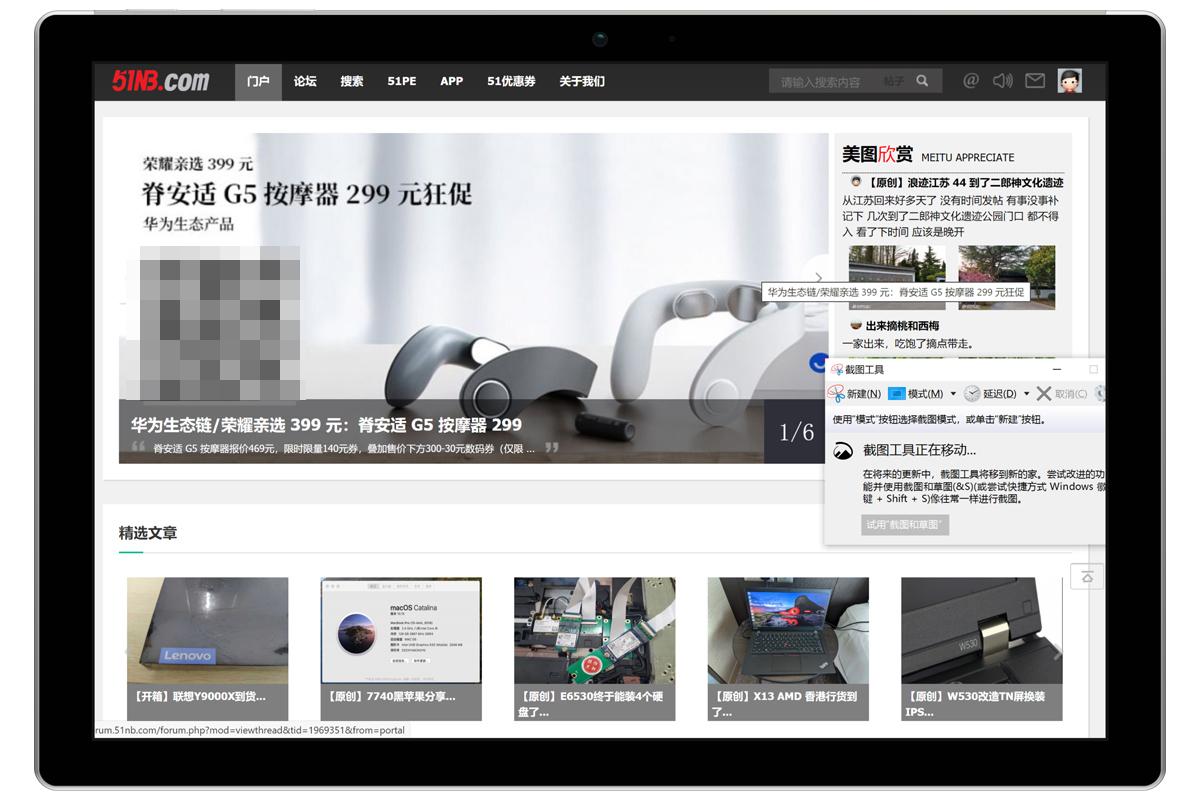
Task: Select the 关于我们 navigation item
Action: point(582,81)
